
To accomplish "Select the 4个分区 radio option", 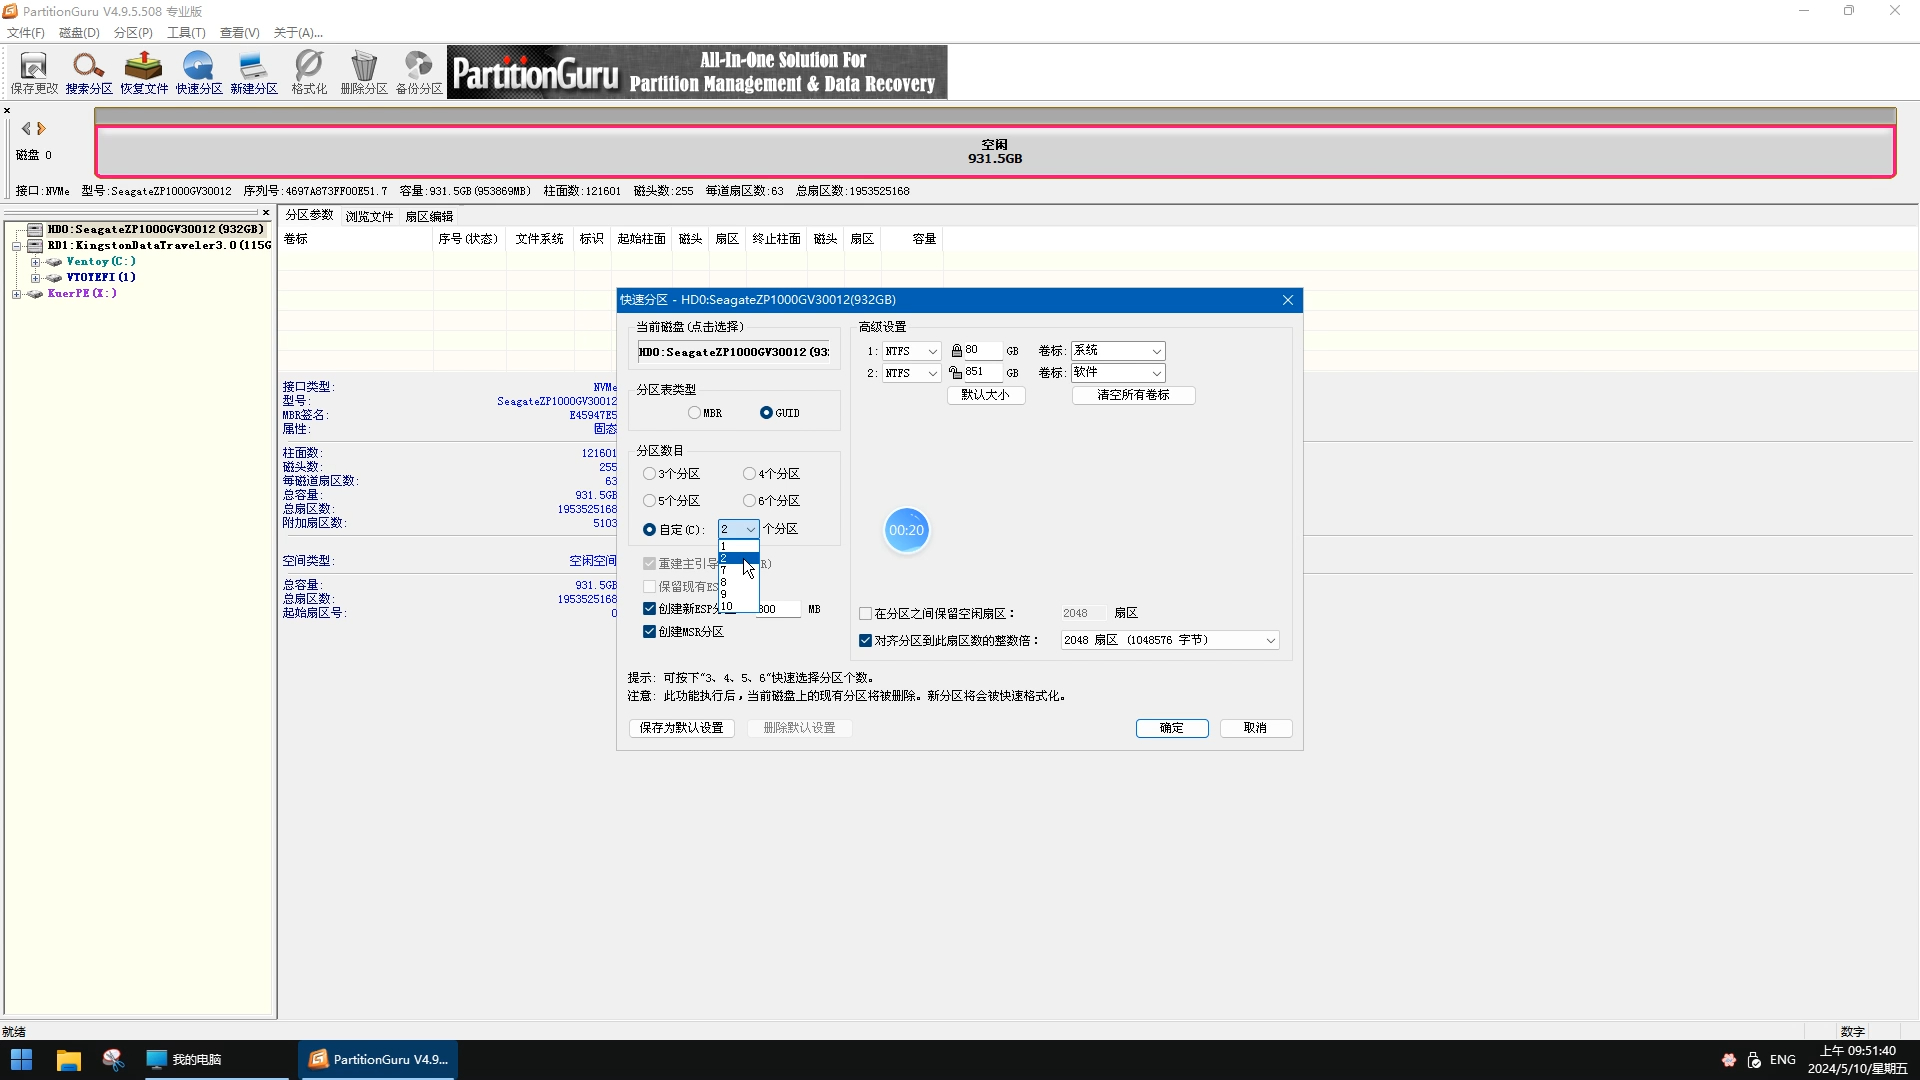I will 749,474.
